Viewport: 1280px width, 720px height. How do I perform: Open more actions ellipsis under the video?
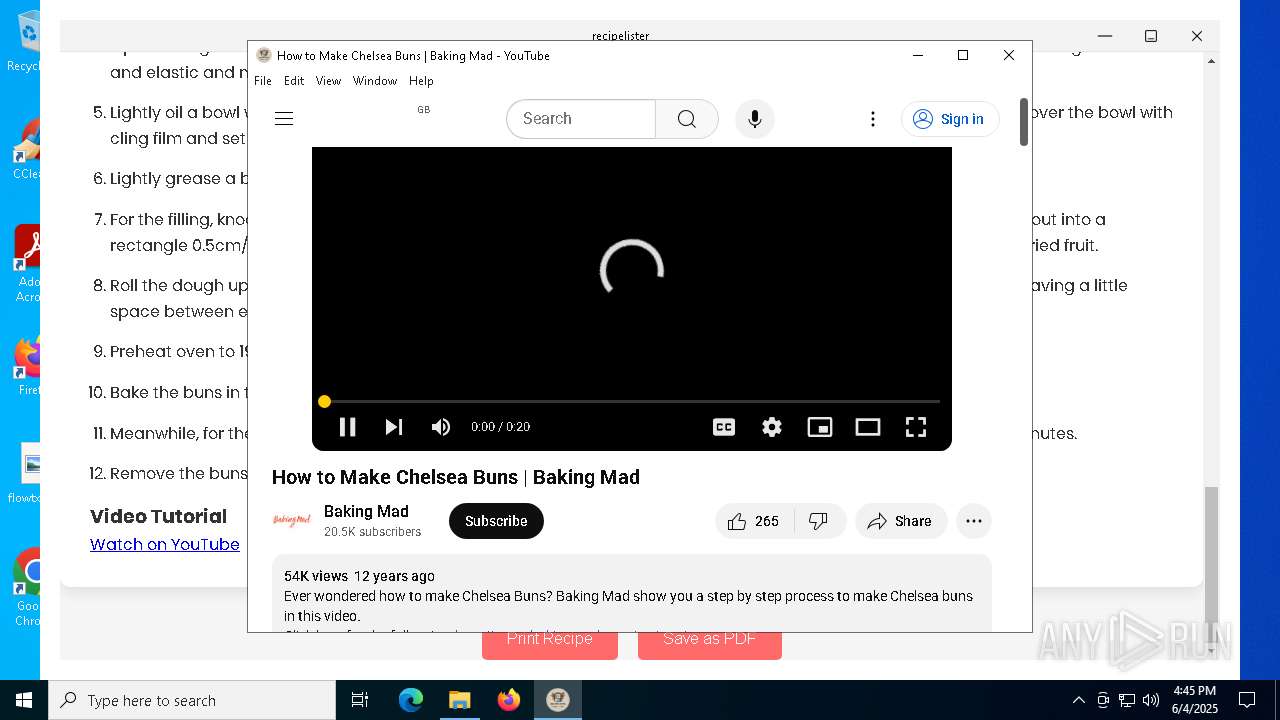point(974,521)
